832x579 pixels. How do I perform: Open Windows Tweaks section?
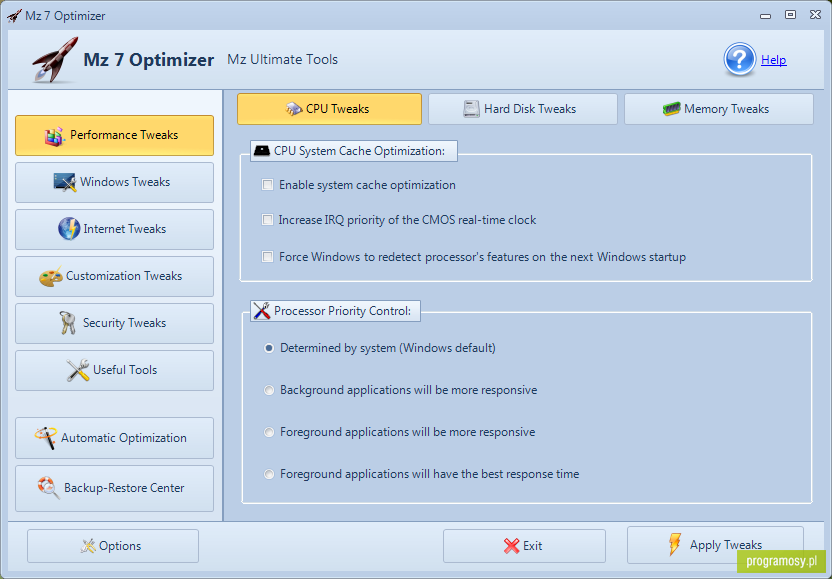pos(115,182)
